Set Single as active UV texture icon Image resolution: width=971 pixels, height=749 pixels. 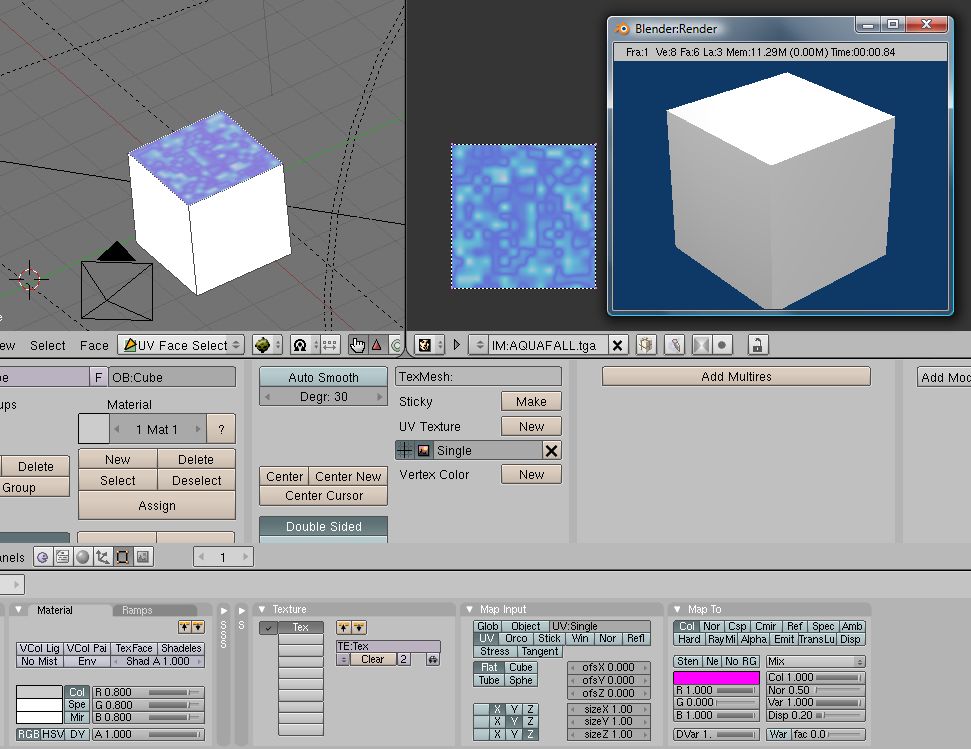[x=404, y=451]
